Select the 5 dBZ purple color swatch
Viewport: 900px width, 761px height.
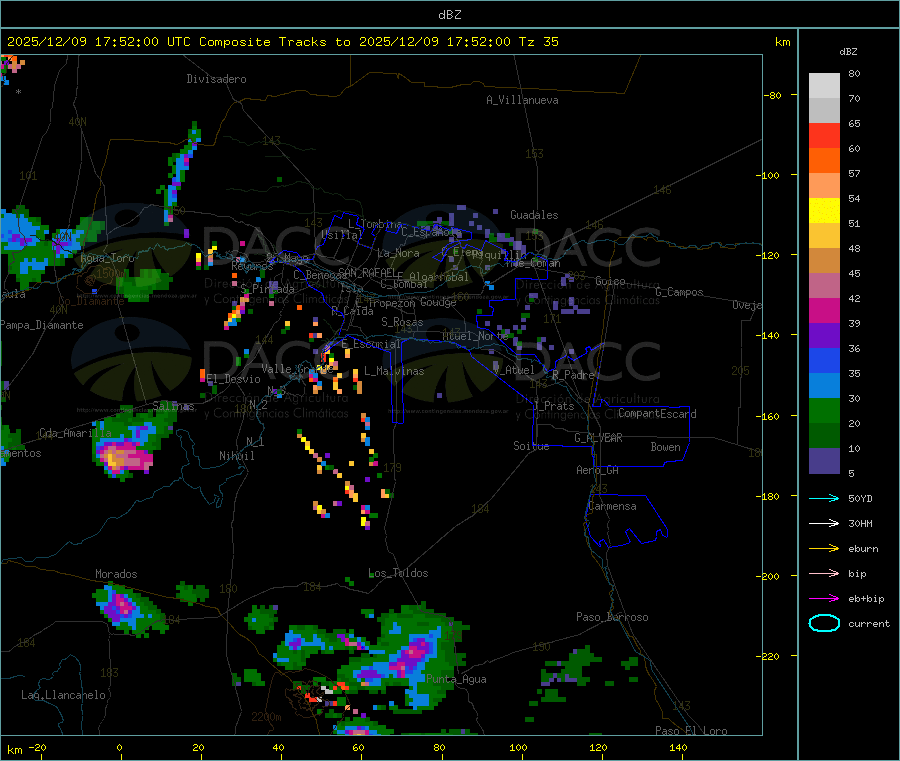point(824,461)
